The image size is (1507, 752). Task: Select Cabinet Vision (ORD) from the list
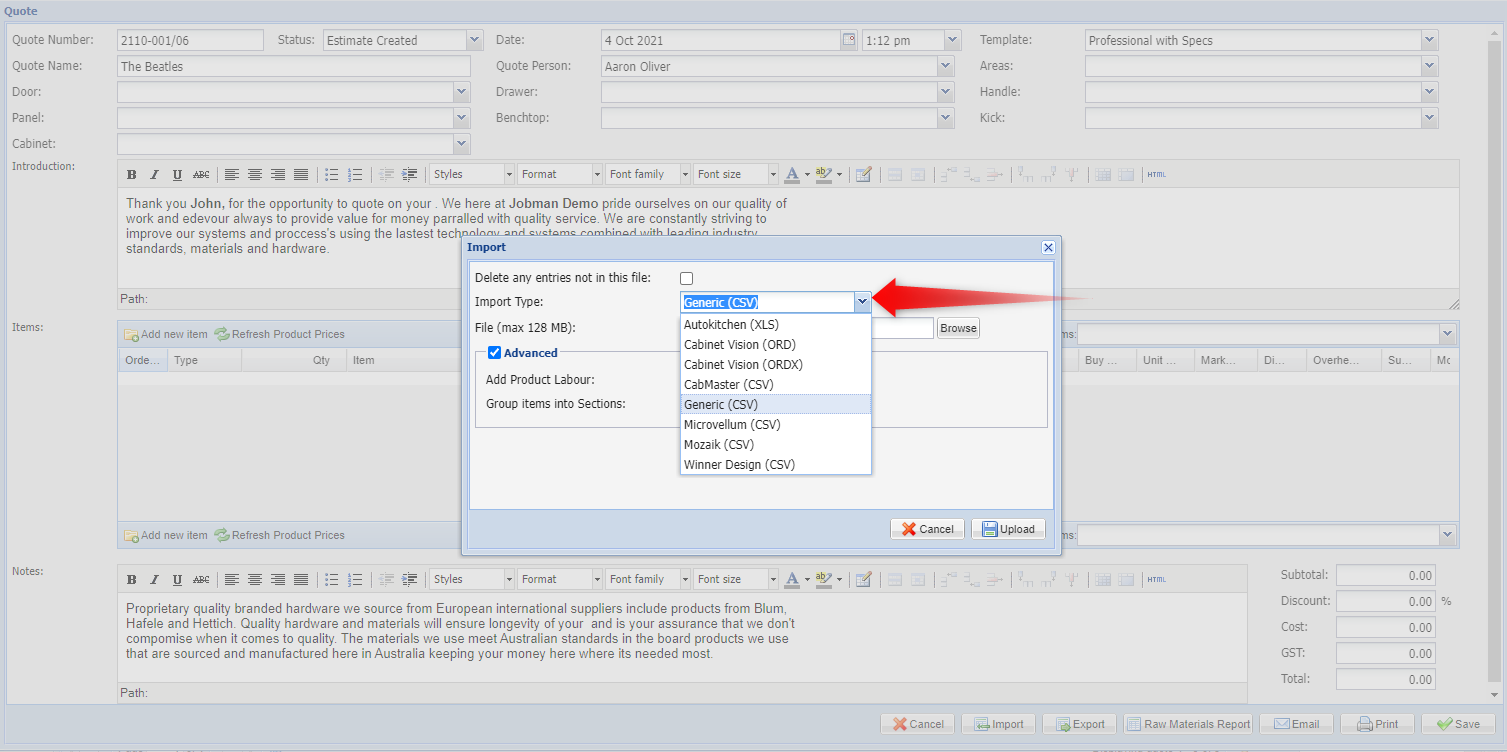click(739, 344)
